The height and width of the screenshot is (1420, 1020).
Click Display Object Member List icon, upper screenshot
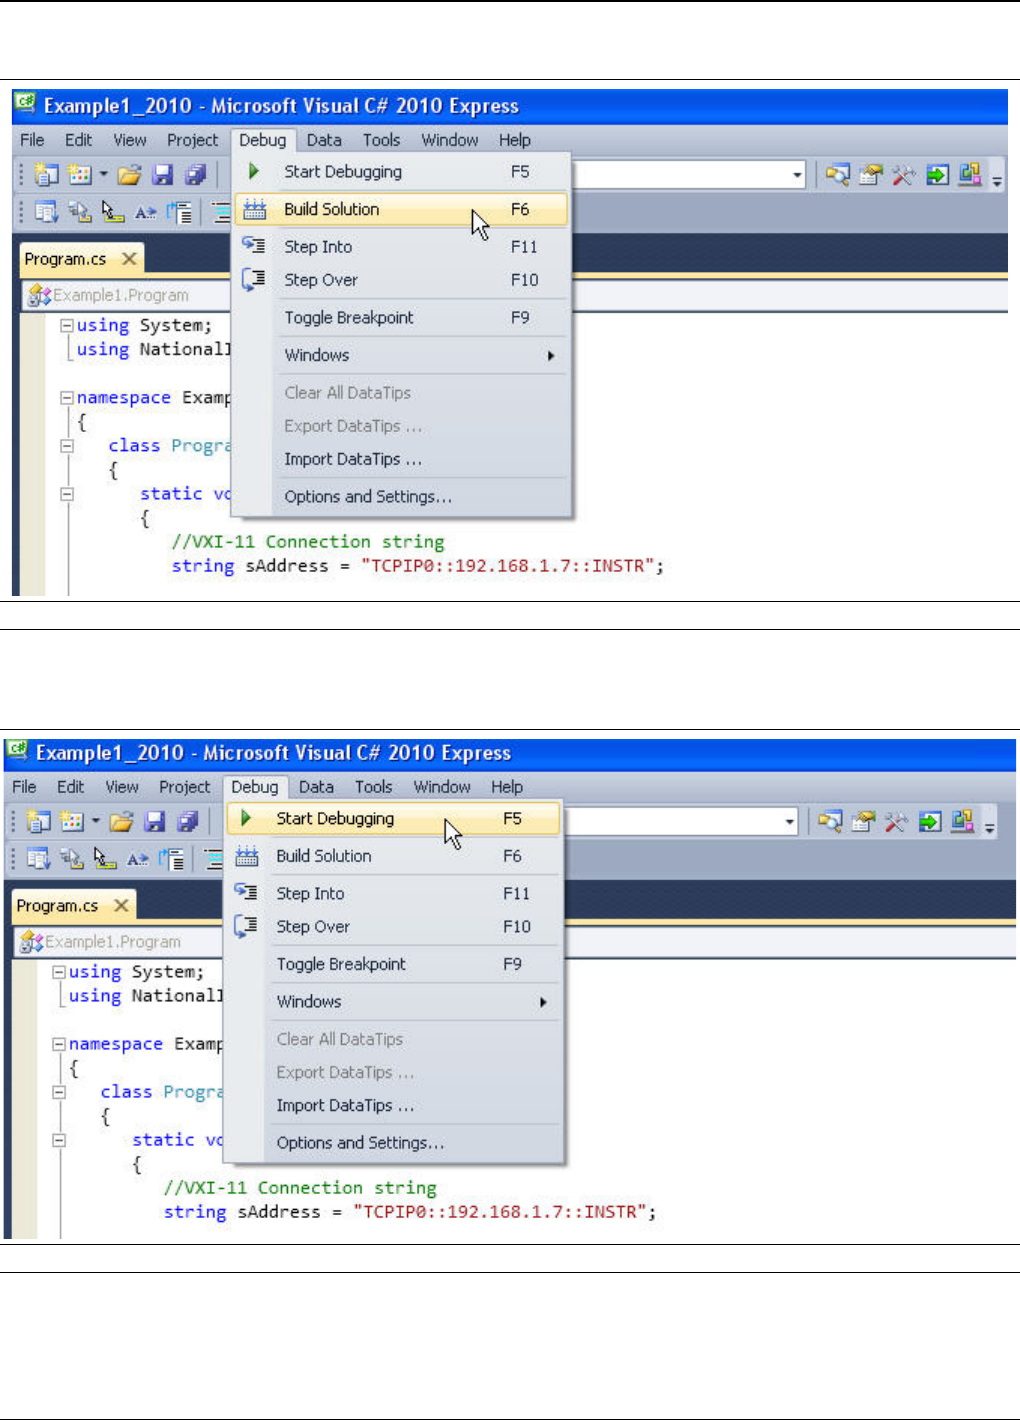point(46,212)
